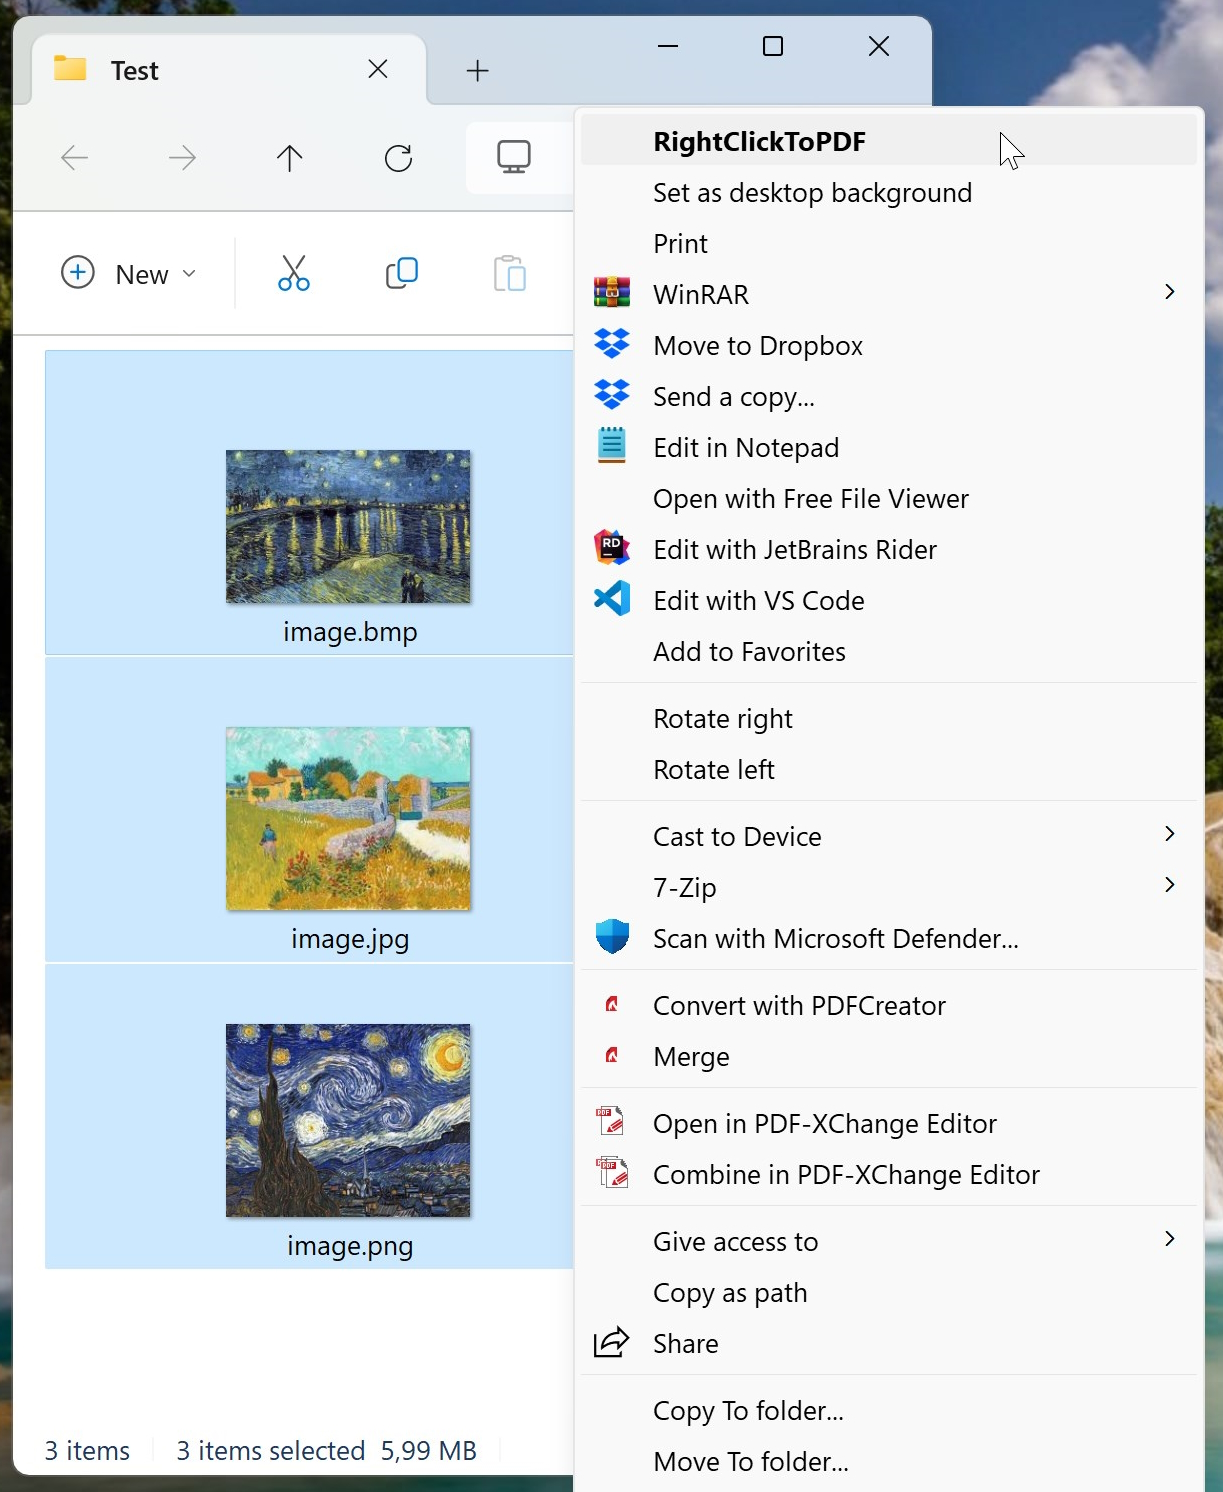1223x1492 pixels.
Task: Refresh the Test folder view
Action: point(398,158)
